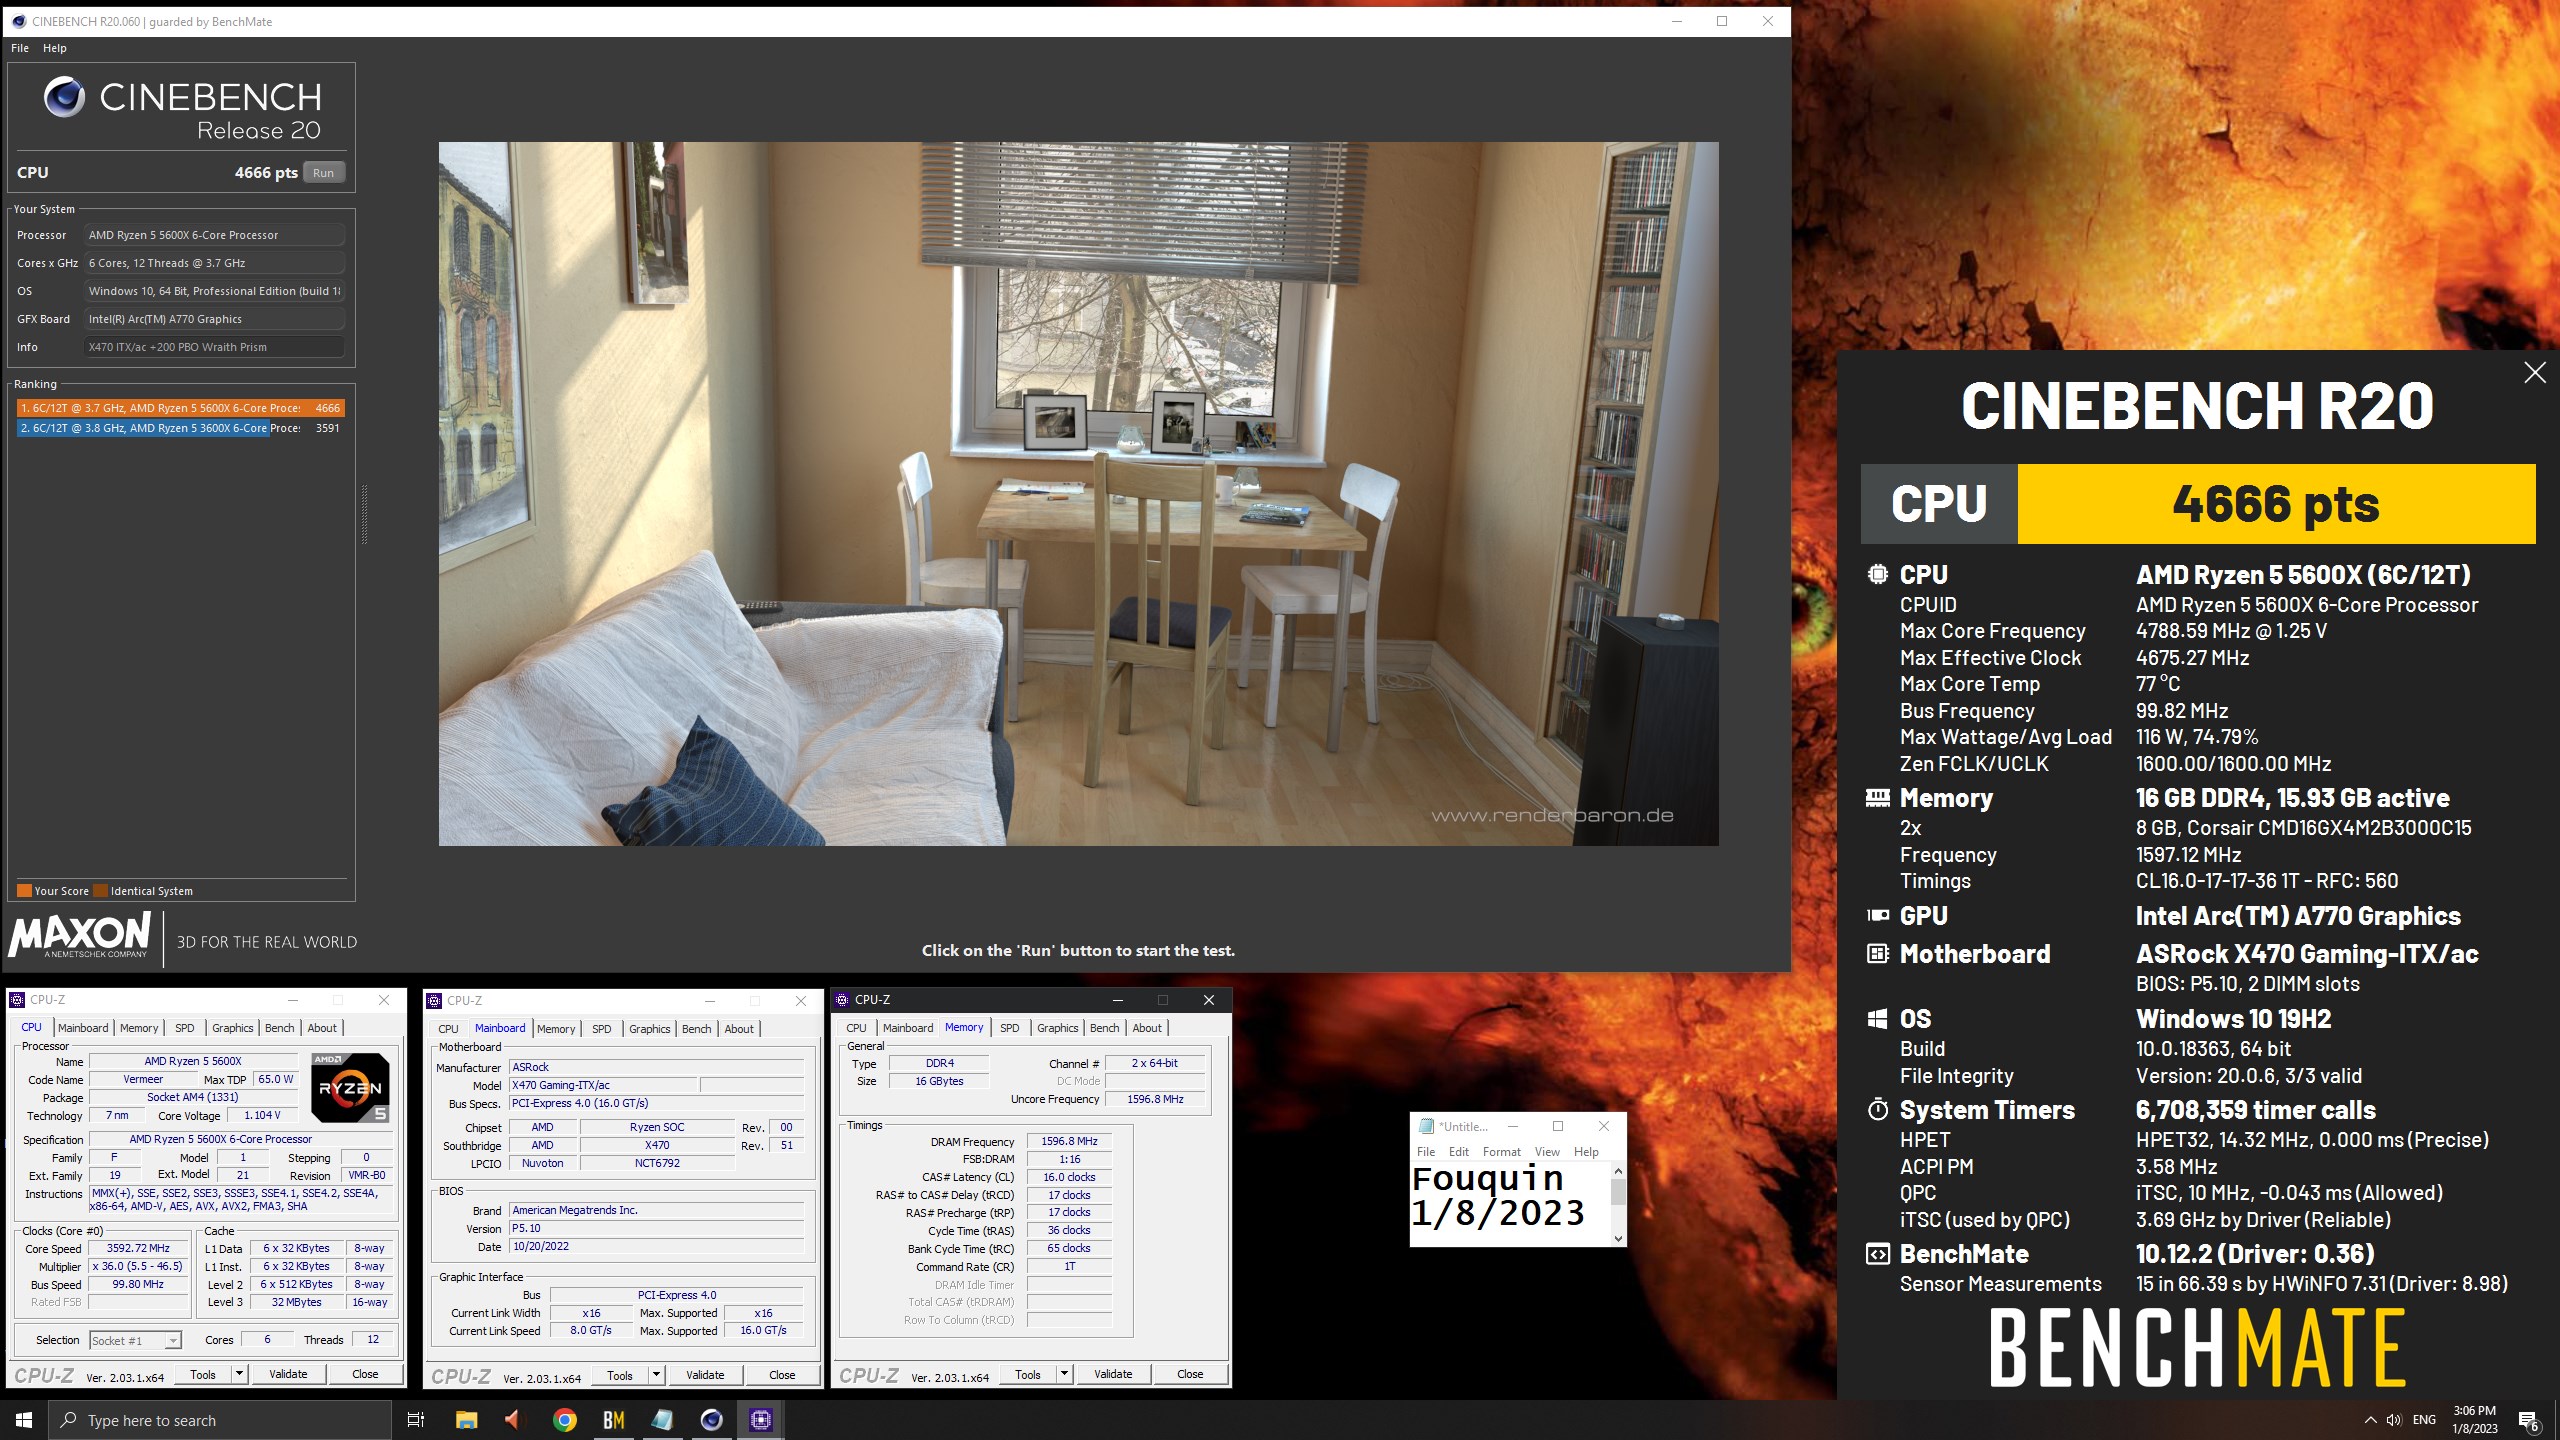Image resolution: width=2560 pixels, height=1440 pixels.
Task: Open the Bench tab in the first CPU-Z window
Action: [x=280, y=1028]
